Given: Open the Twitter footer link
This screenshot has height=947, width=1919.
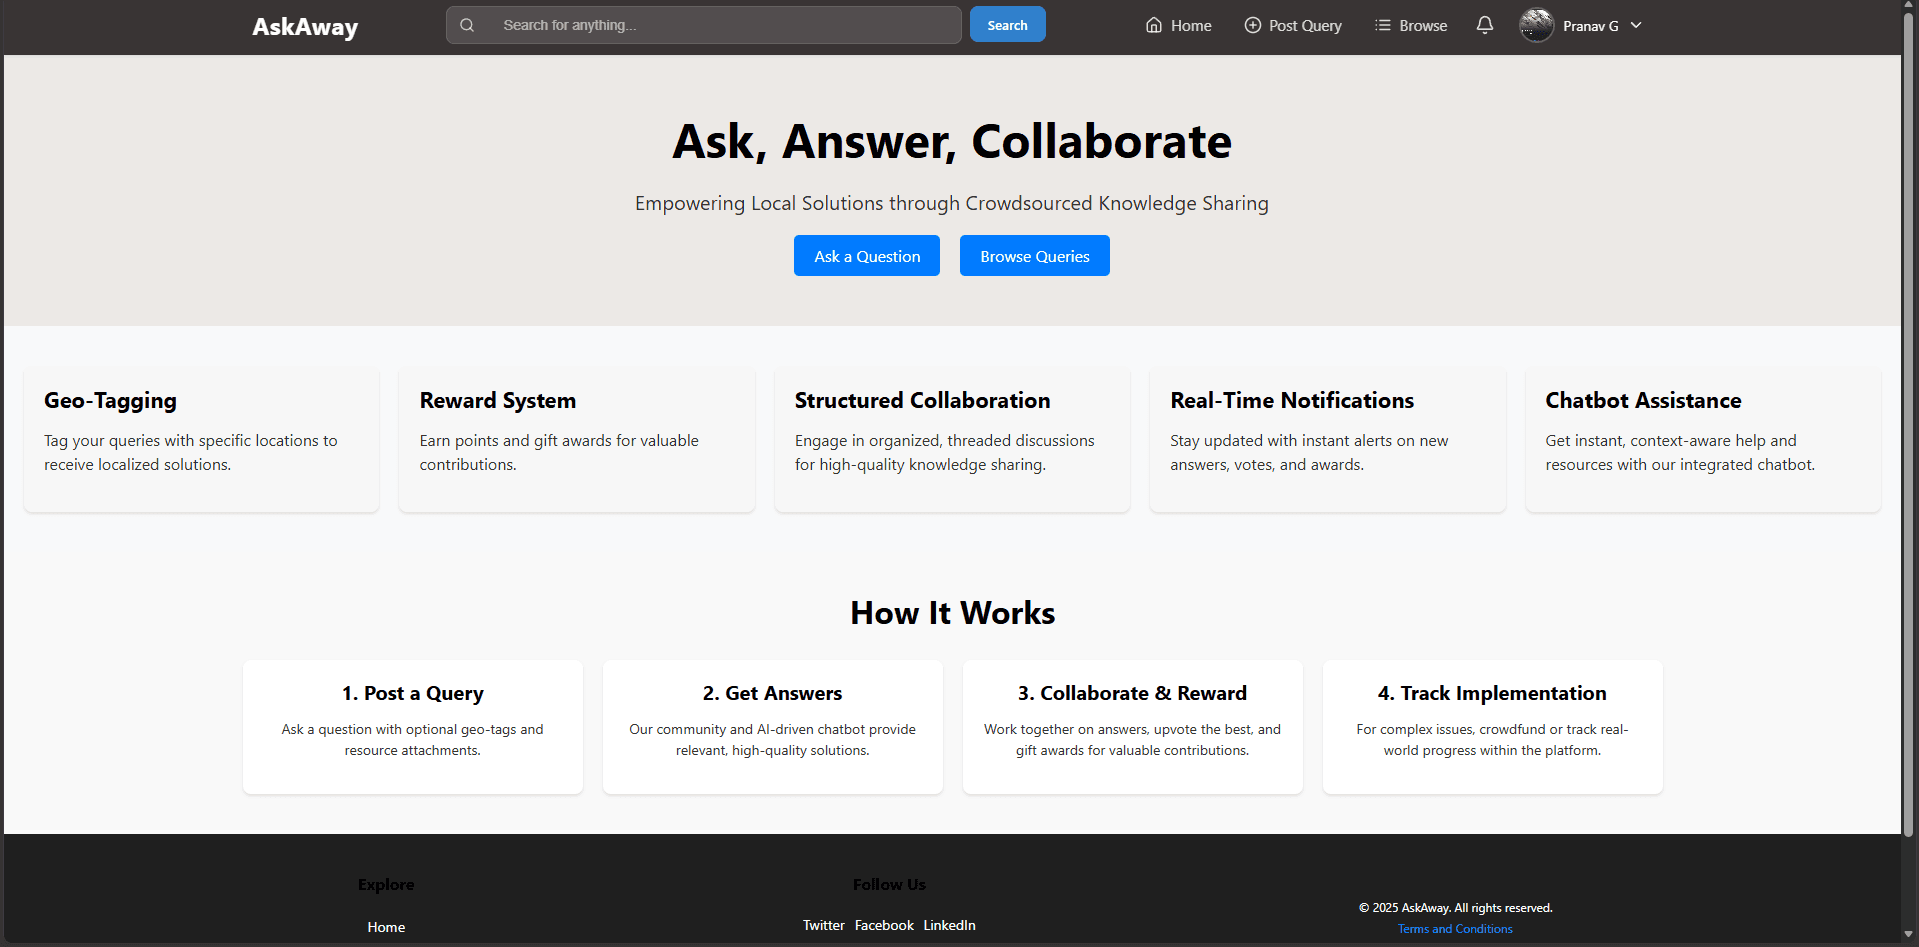Looking at the screenshot, I should (824, 925).
